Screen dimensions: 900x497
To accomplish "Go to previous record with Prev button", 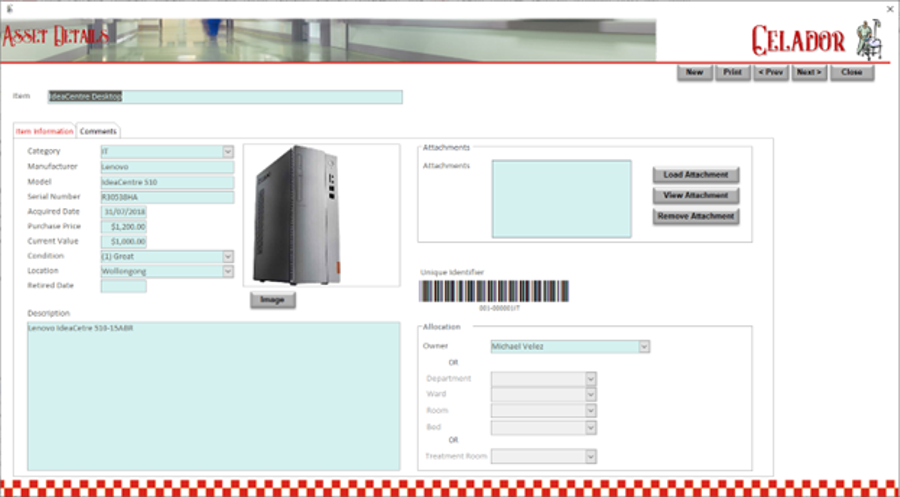I will tap(770, 72).
